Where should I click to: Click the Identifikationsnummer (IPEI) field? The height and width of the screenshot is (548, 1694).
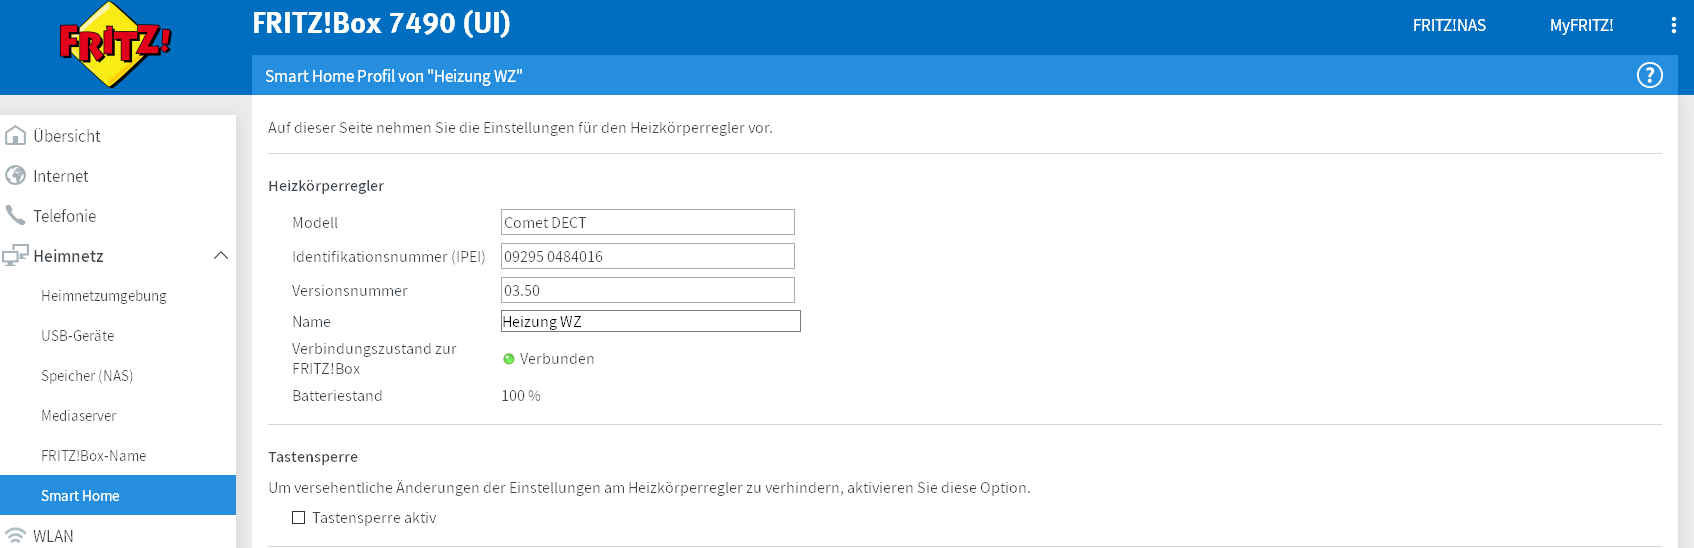pyautogui.click(x=647, y=257)
